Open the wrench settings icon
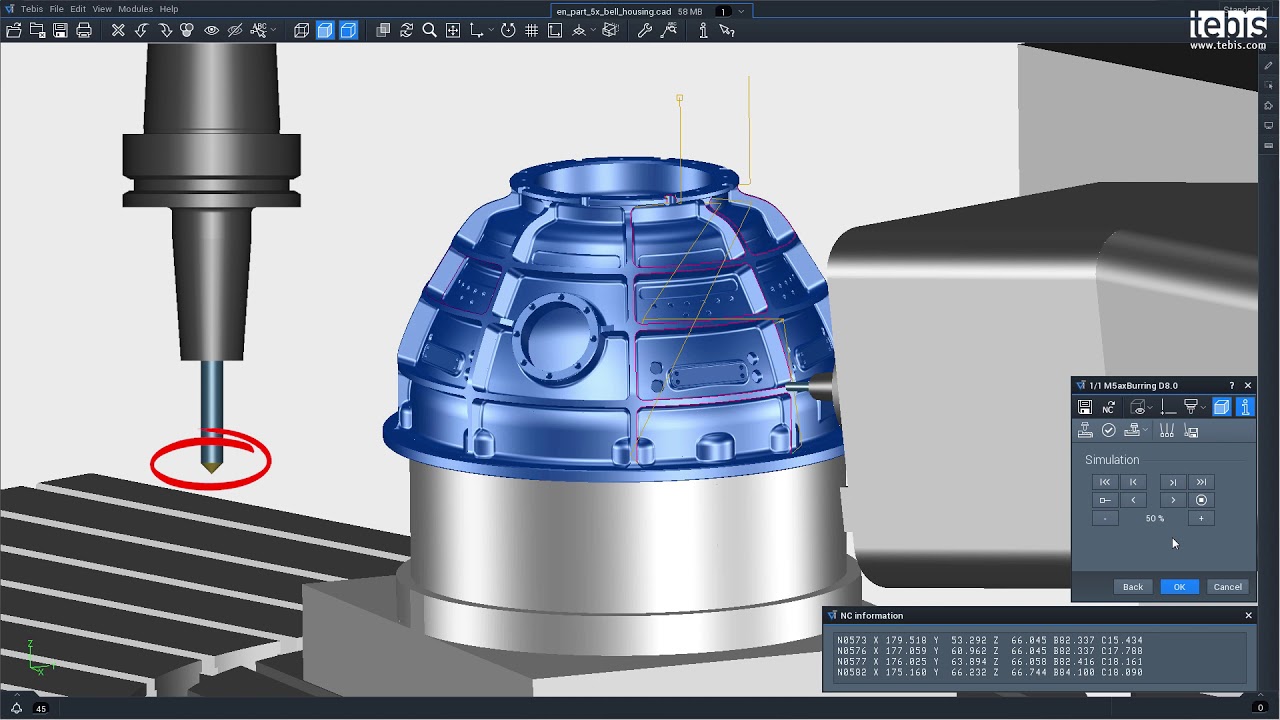1280x720 pixels. tap(645, 30)
